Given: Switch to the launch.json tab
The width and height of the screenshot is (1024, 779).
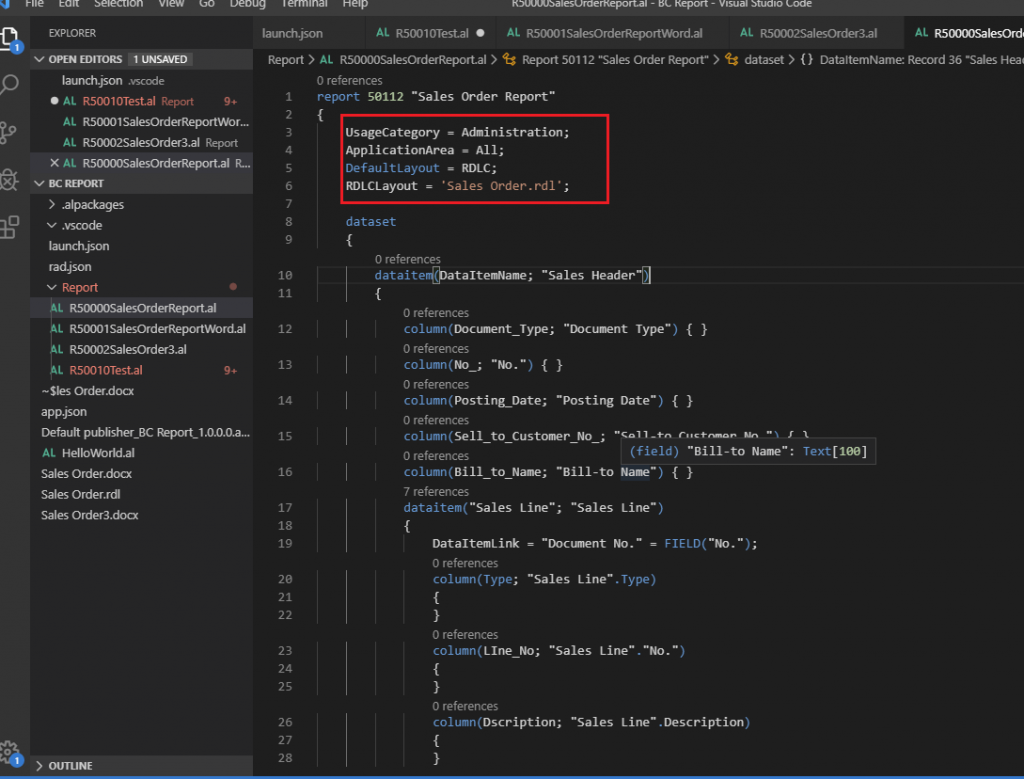Looking at the screenshot, I should 292,33.
